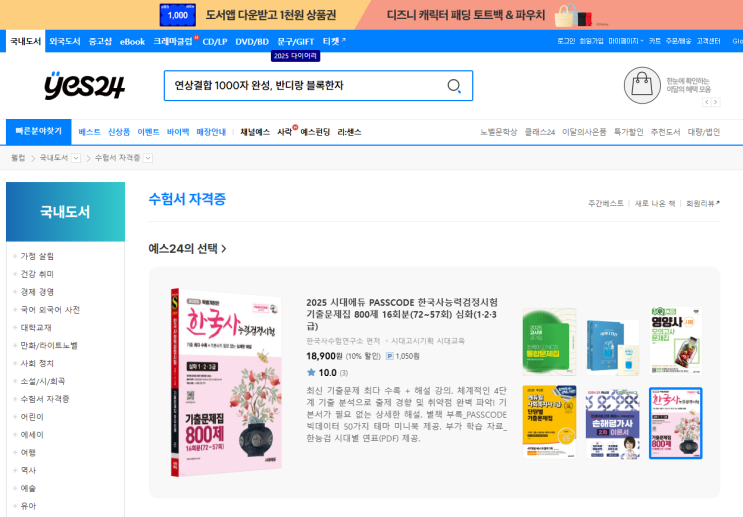Open the 특가할인 link

coord(628,132)
